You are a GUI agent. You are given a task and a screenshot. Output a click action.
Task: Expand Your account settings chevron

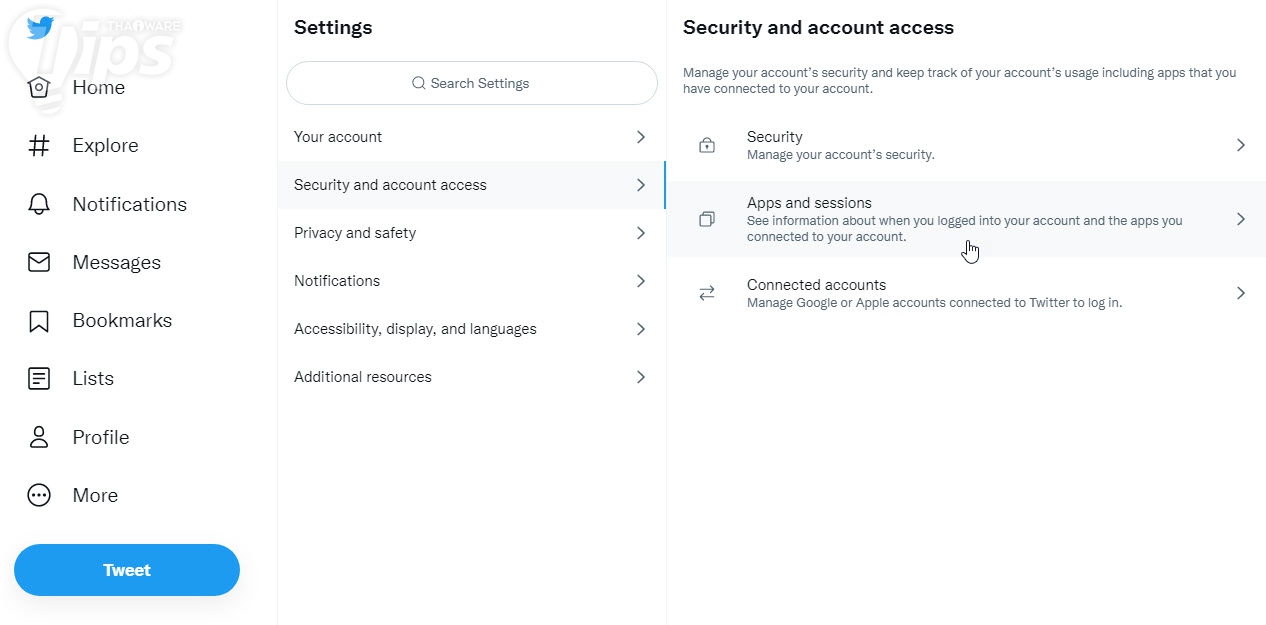pyautogui.click(x=641, y=137)
